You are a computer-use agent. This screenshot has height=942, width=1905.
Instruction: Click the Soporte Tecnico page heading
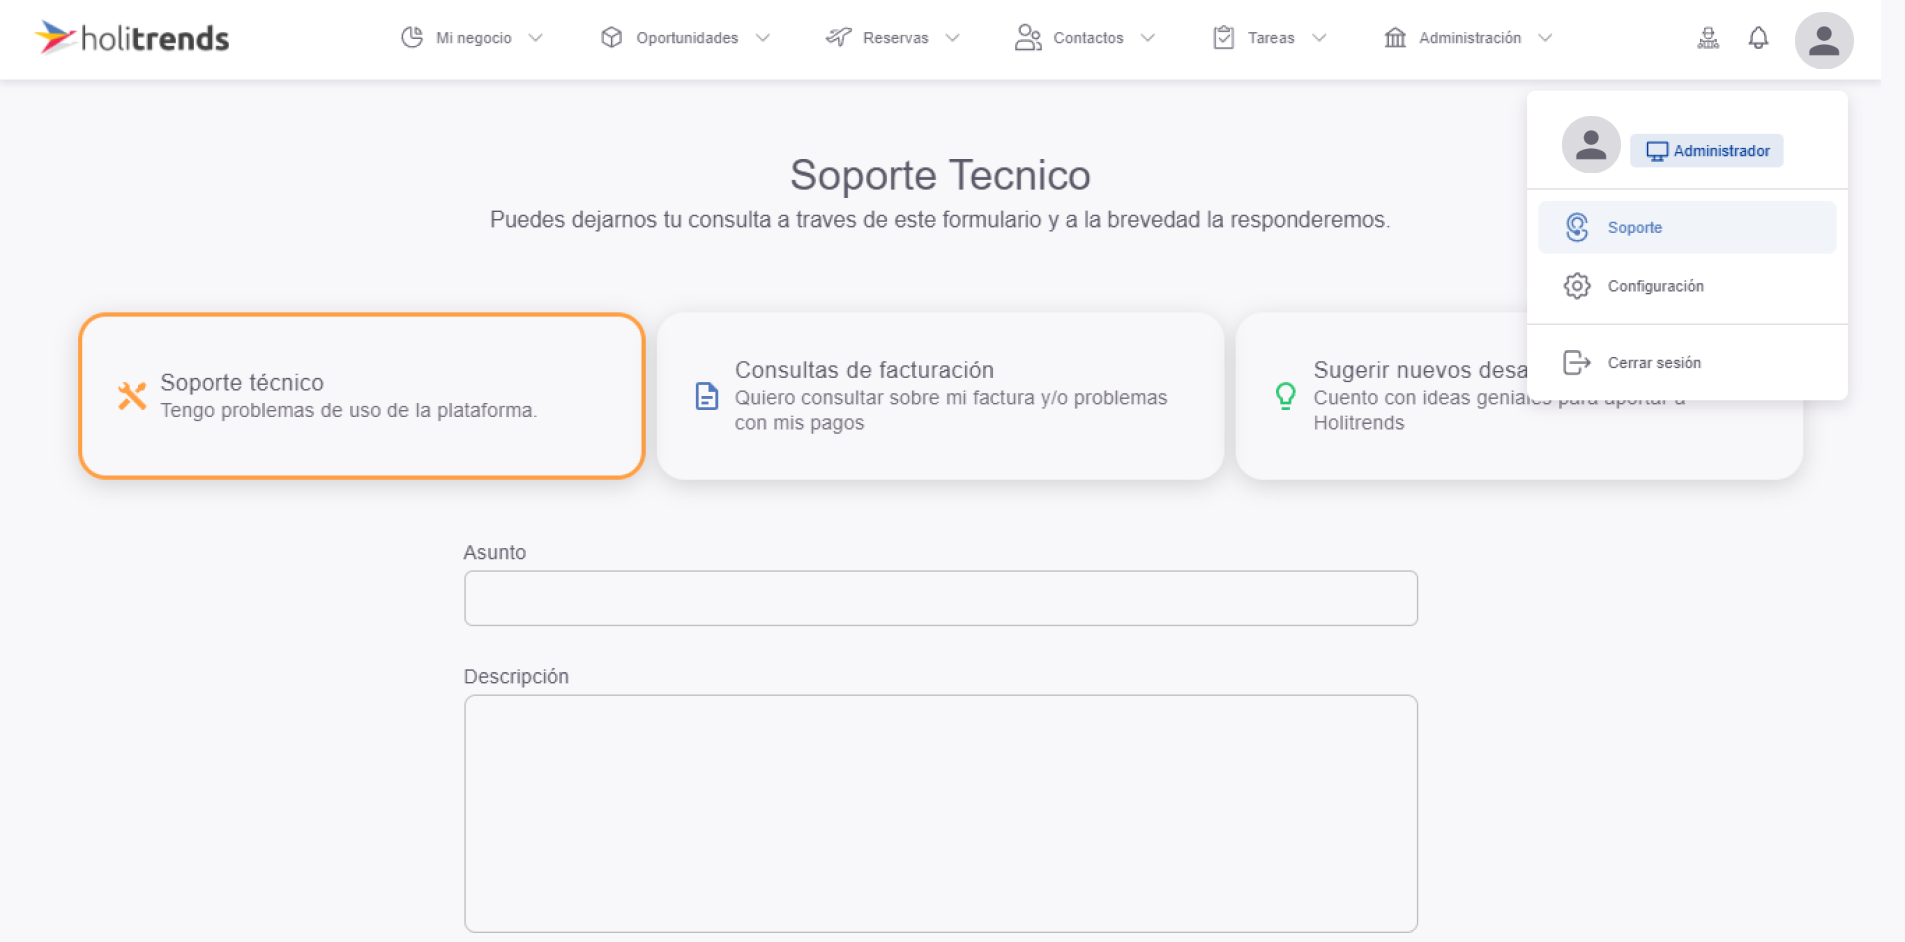pos(940,175)
